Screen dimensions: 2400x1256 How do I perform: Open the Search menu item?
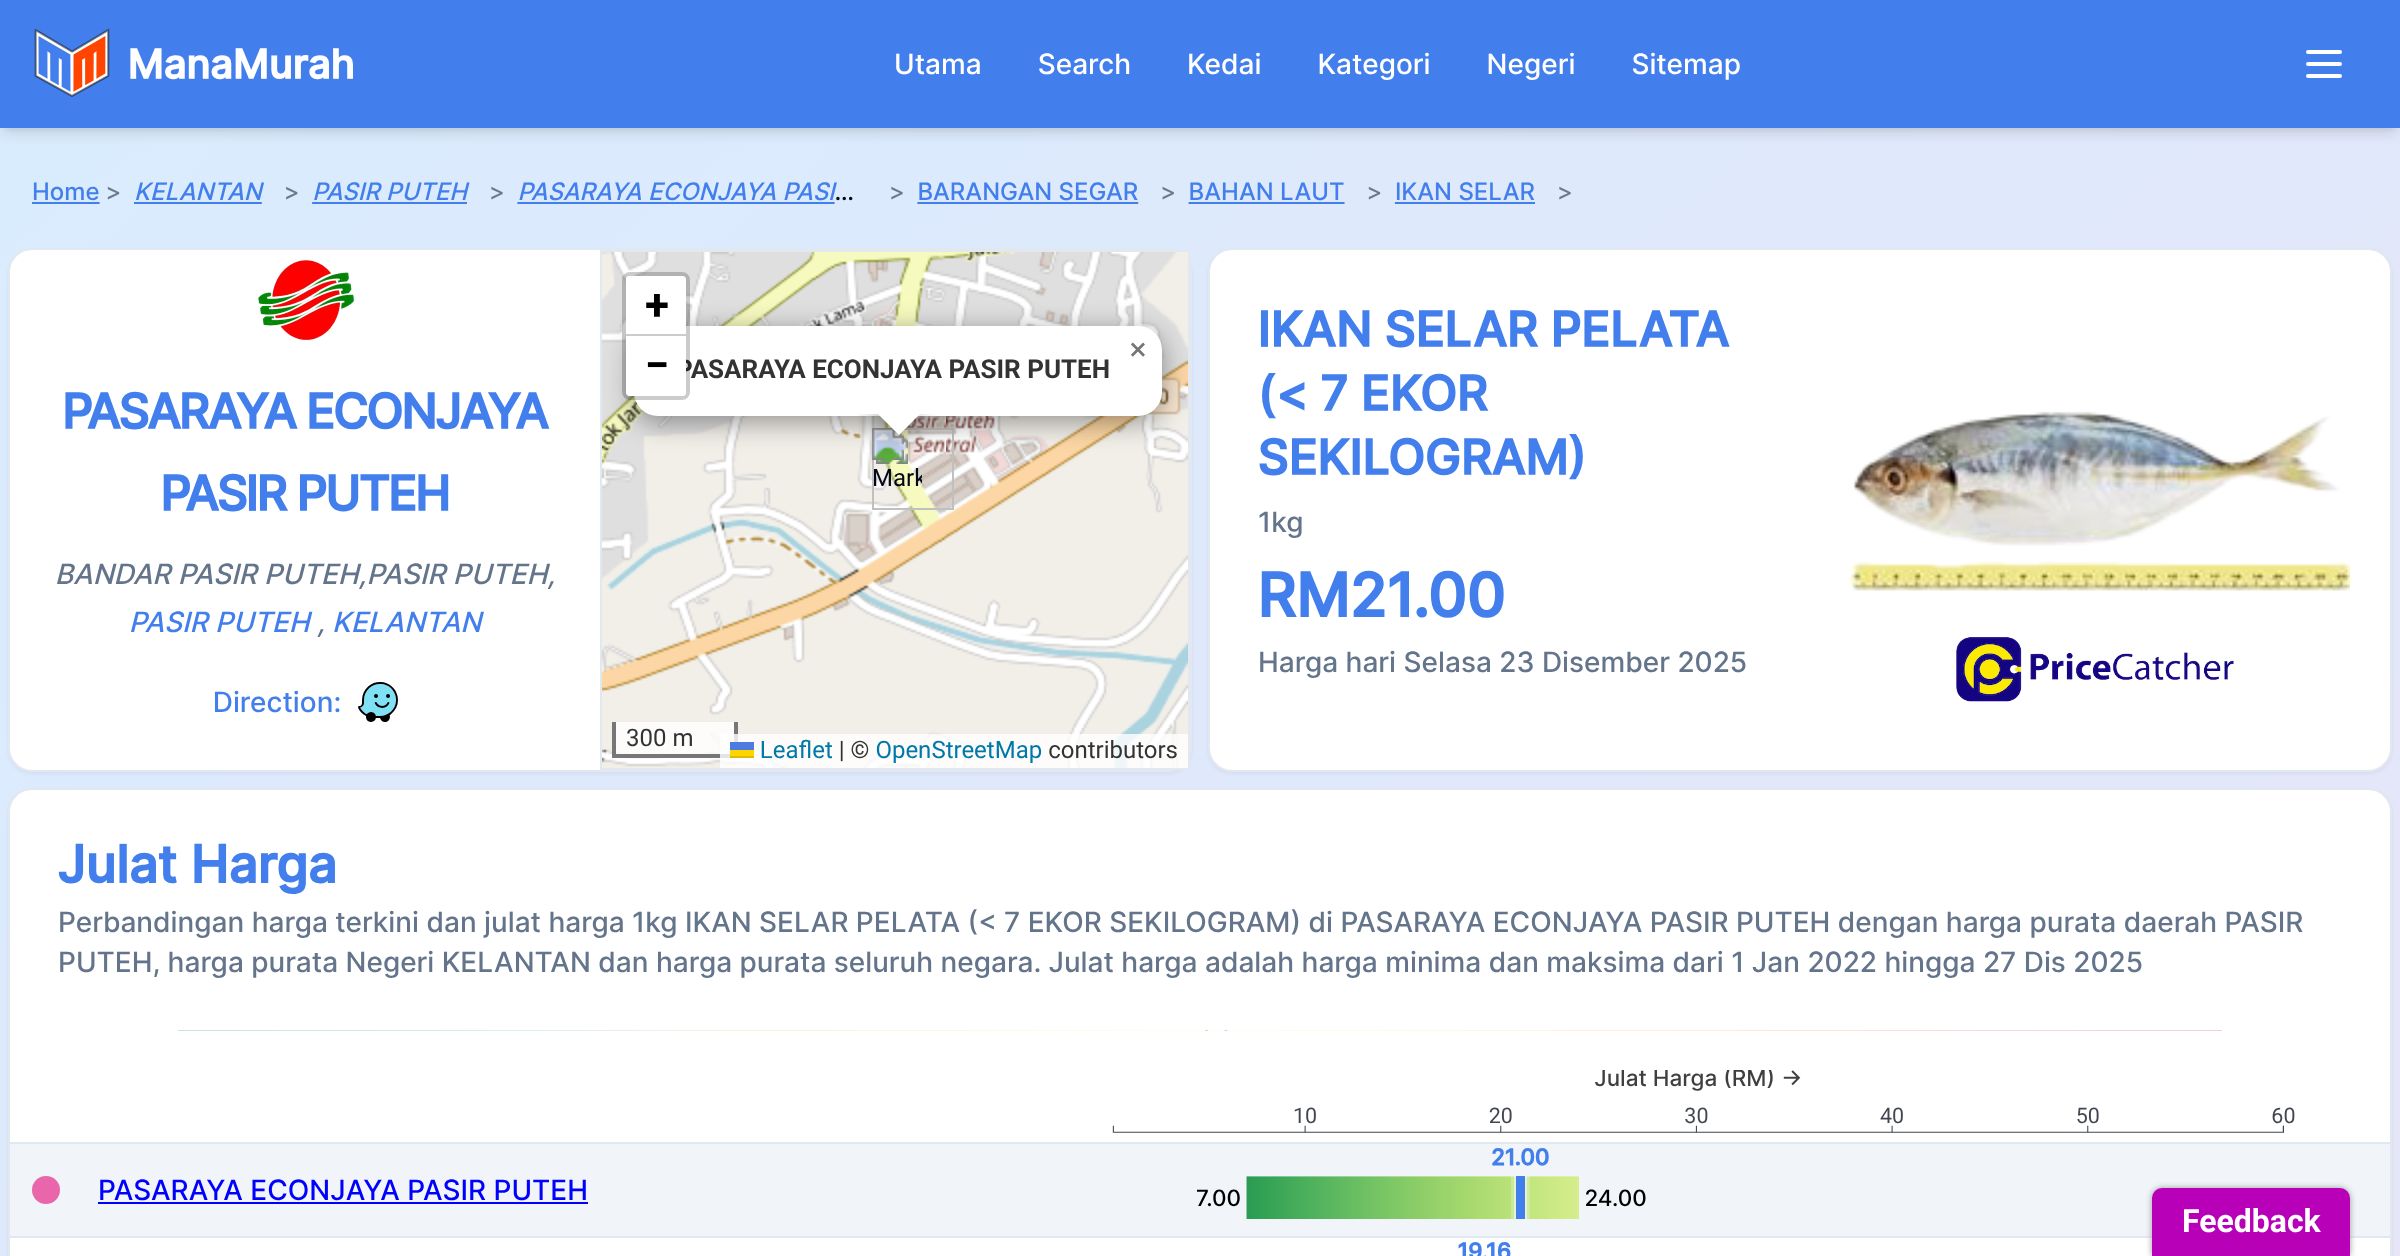1083,64
